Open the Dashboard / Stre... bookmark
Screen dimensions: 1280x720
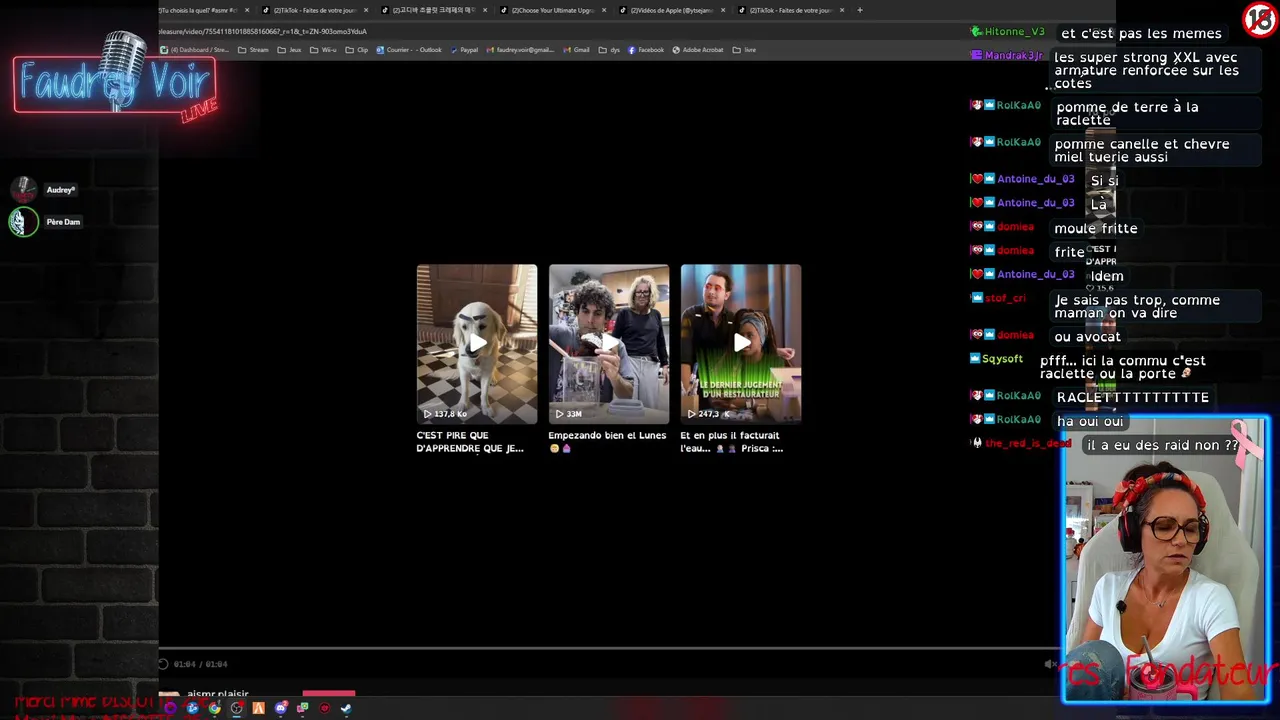point(195,50)
